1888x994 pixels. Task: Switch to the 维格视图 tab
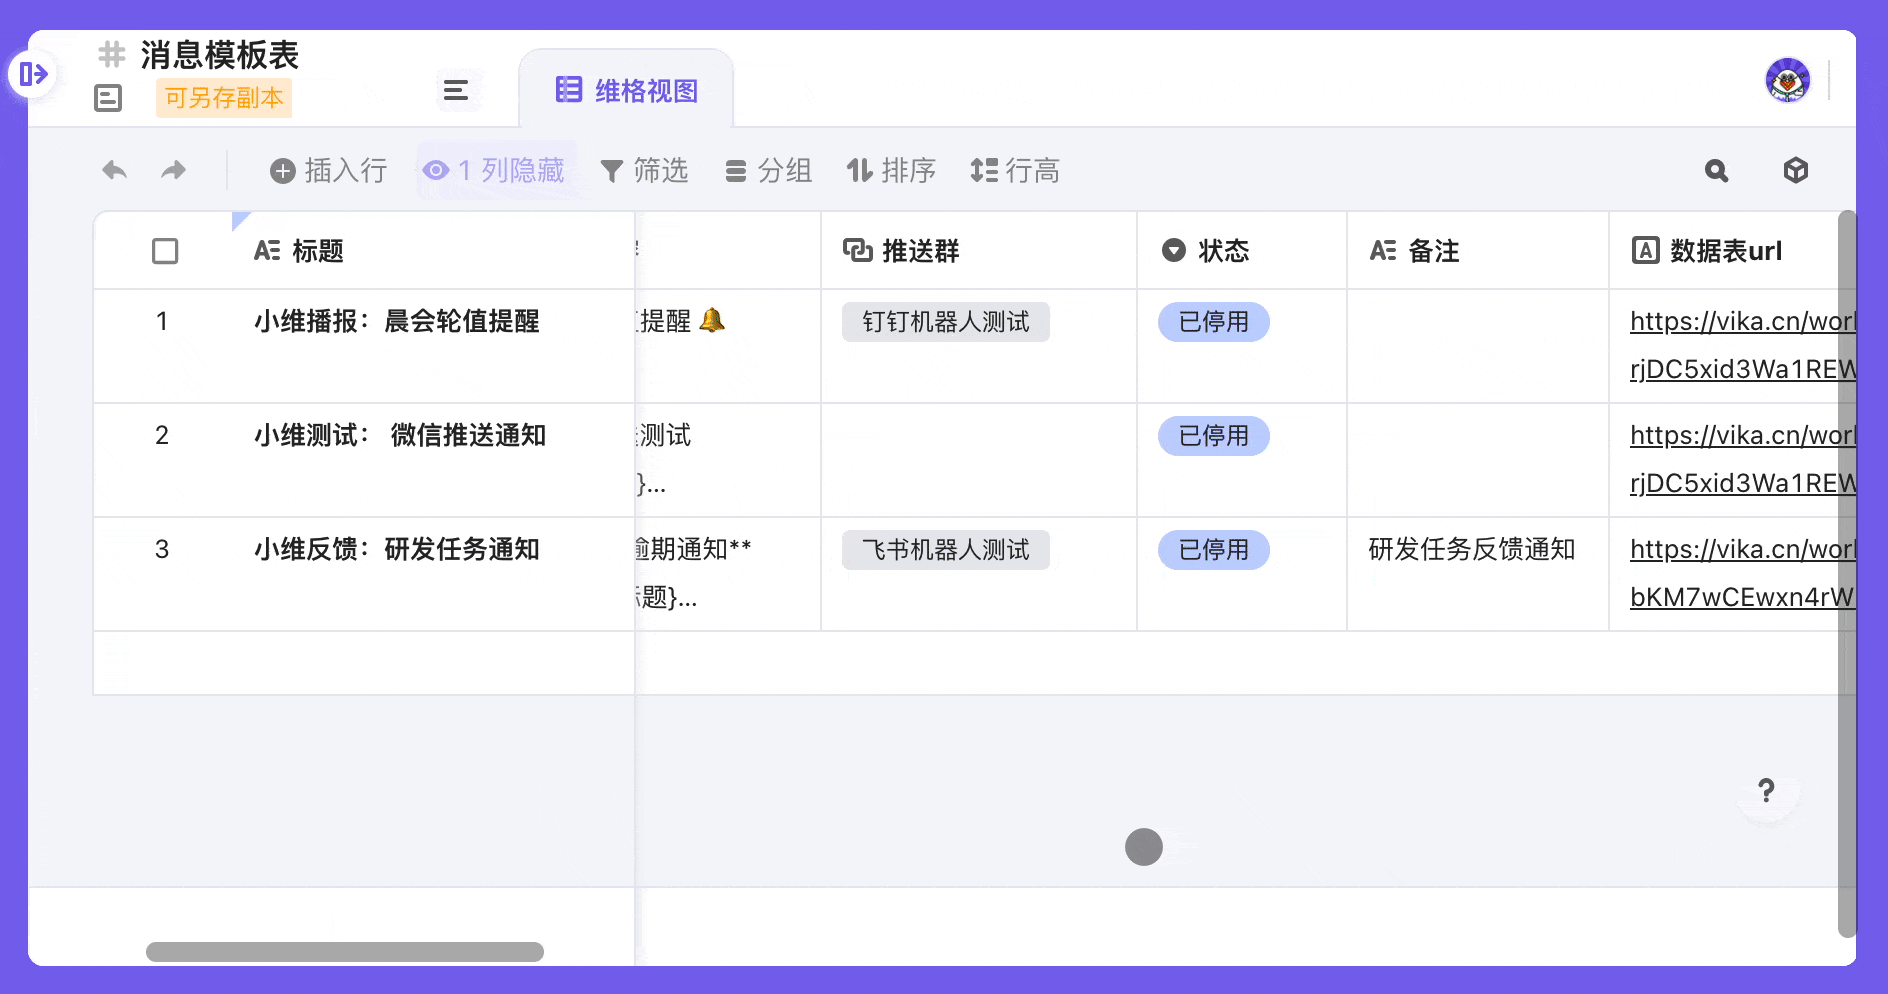point(627,91)
